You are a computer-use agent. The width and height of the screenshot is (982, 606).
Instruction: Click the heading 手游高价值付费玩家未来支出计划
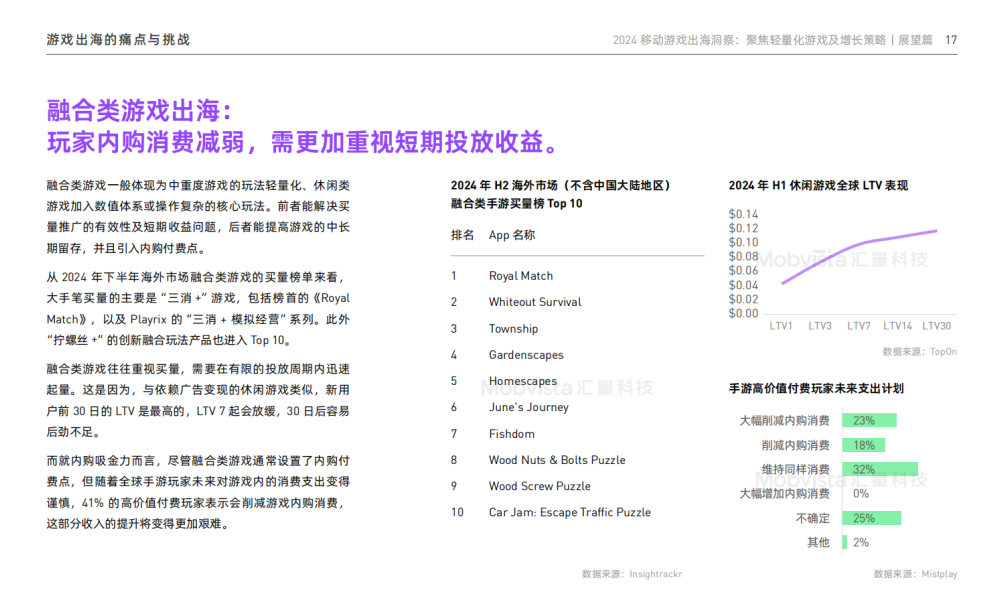click(816, 389)
